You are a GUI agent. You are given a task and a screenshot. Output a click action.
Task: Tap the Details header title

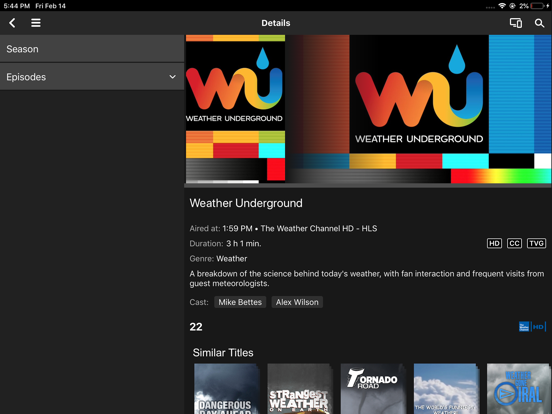click(x=276, y=23)
